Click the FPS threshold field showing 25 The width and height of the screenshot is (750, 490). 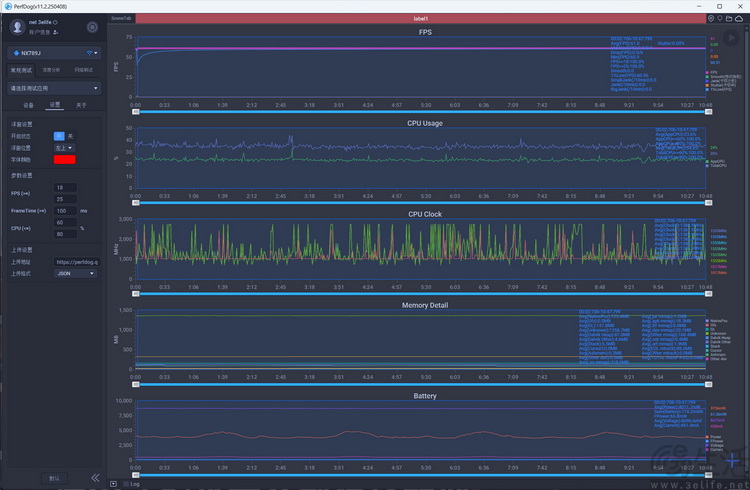[x=65, y=199]
